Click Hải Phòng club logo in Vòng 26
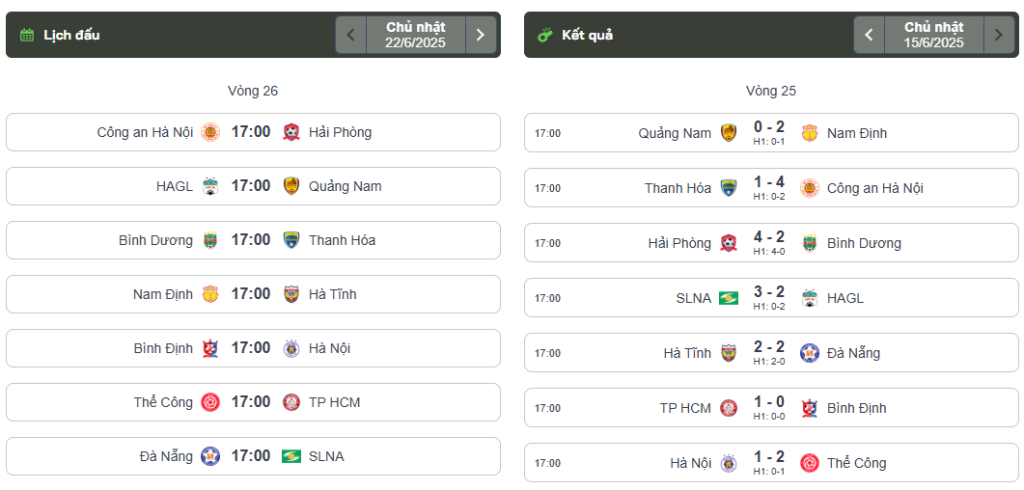Viewport: 1024px width, 490px height. tap(291, 133)
